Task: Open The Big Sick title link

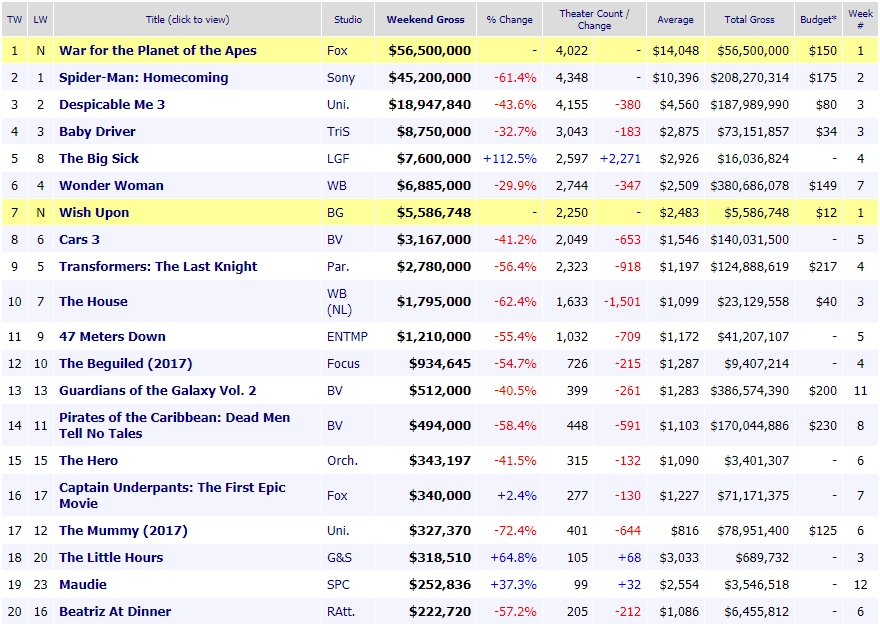Action: pyautogui.click(x=99, y=158)
